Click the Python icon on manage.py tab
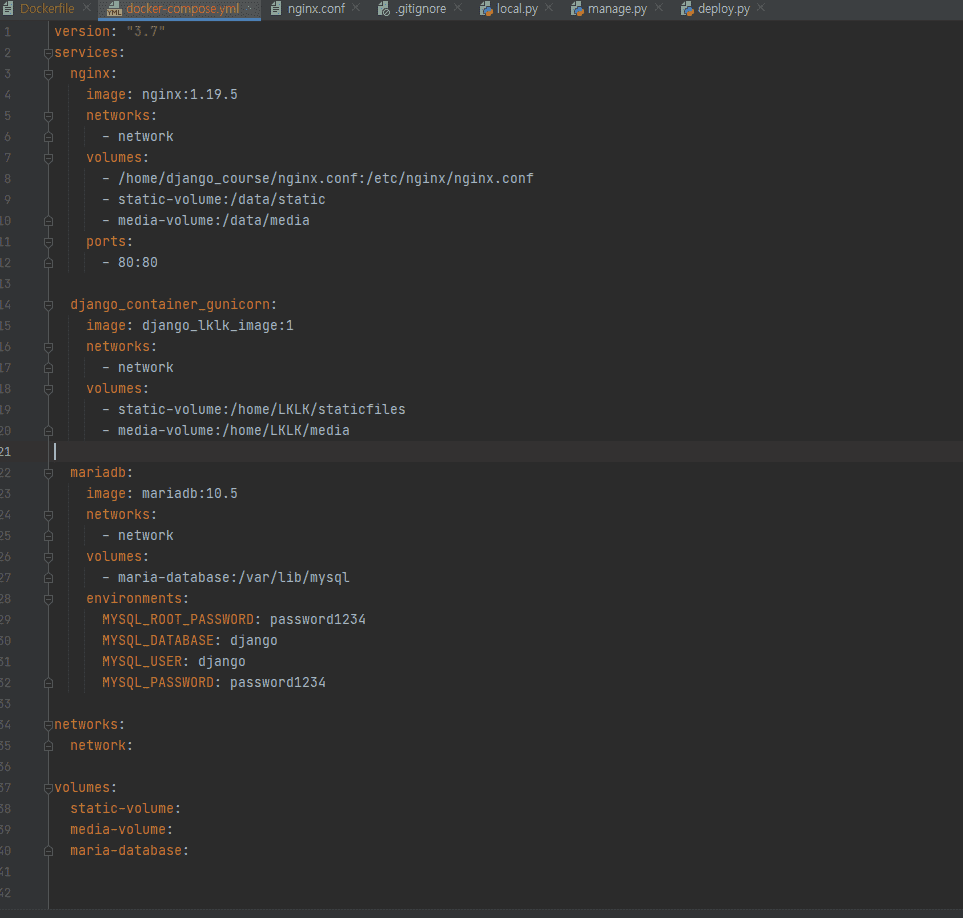 pyautogui.click(x=577, y=9)
